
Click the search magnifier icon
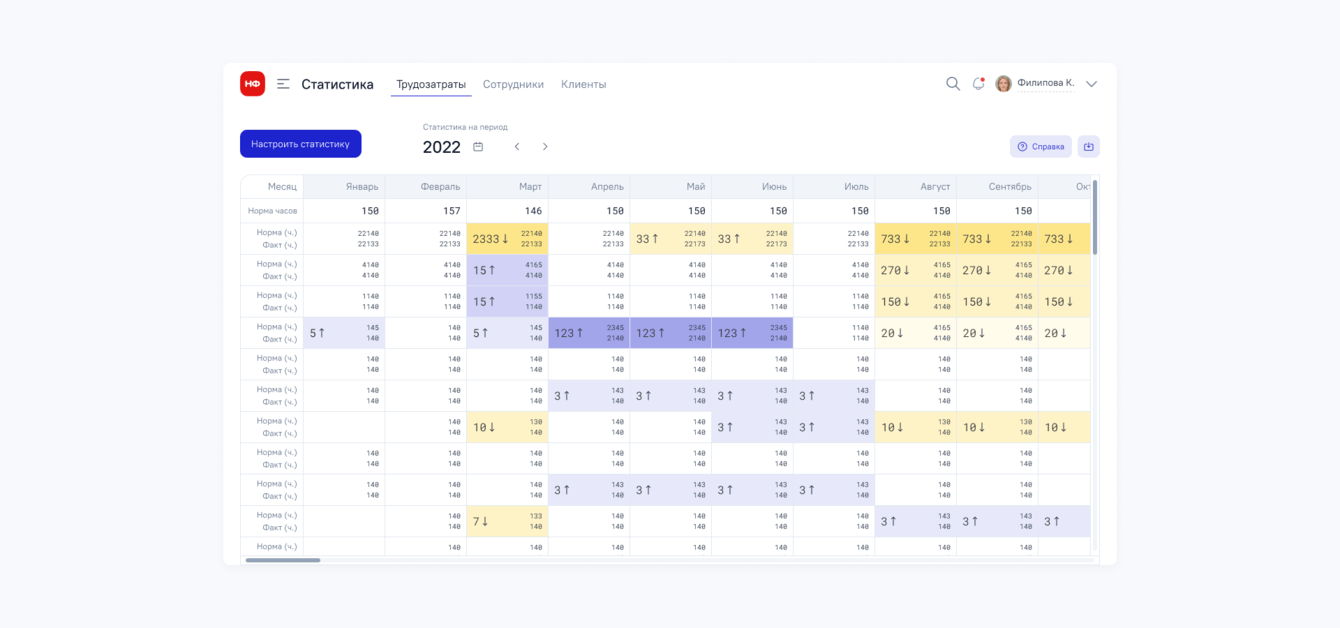click(x=953, y=84)
